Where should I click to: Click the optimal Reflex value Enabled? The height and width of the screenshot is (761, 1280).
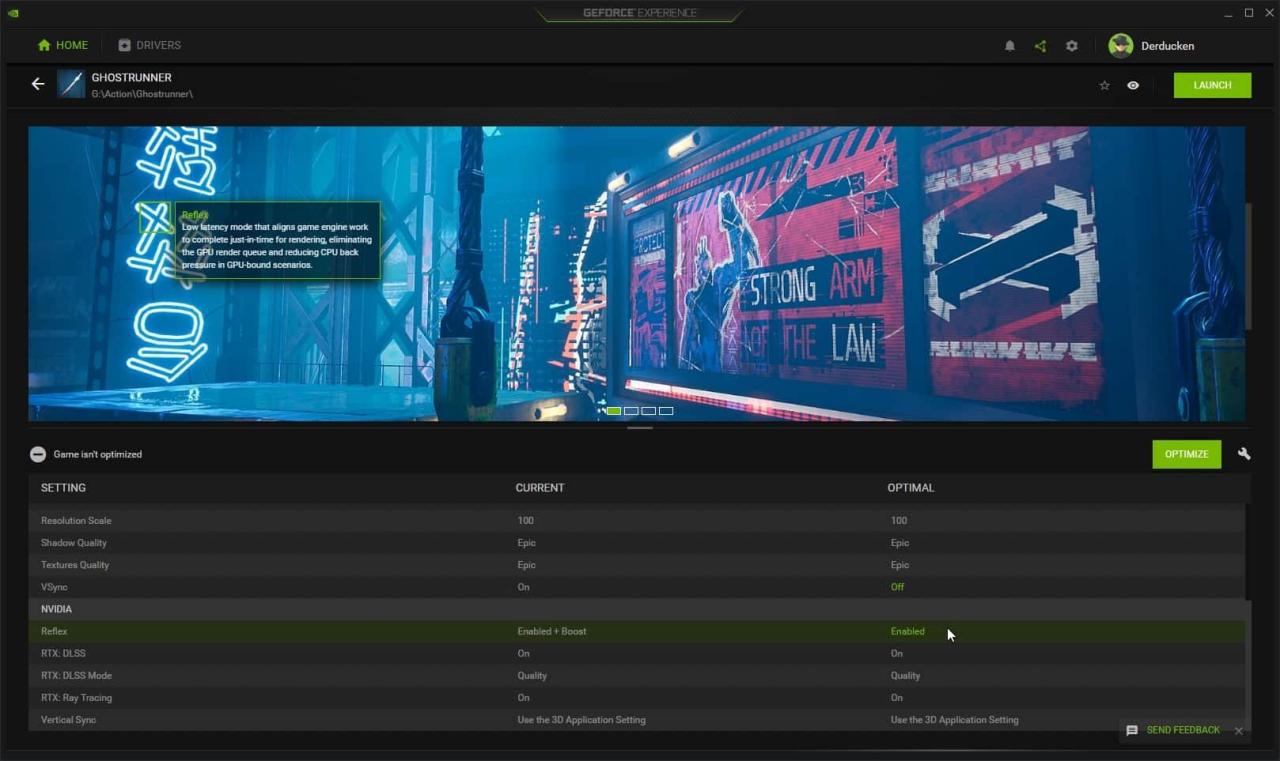[908, 631]
